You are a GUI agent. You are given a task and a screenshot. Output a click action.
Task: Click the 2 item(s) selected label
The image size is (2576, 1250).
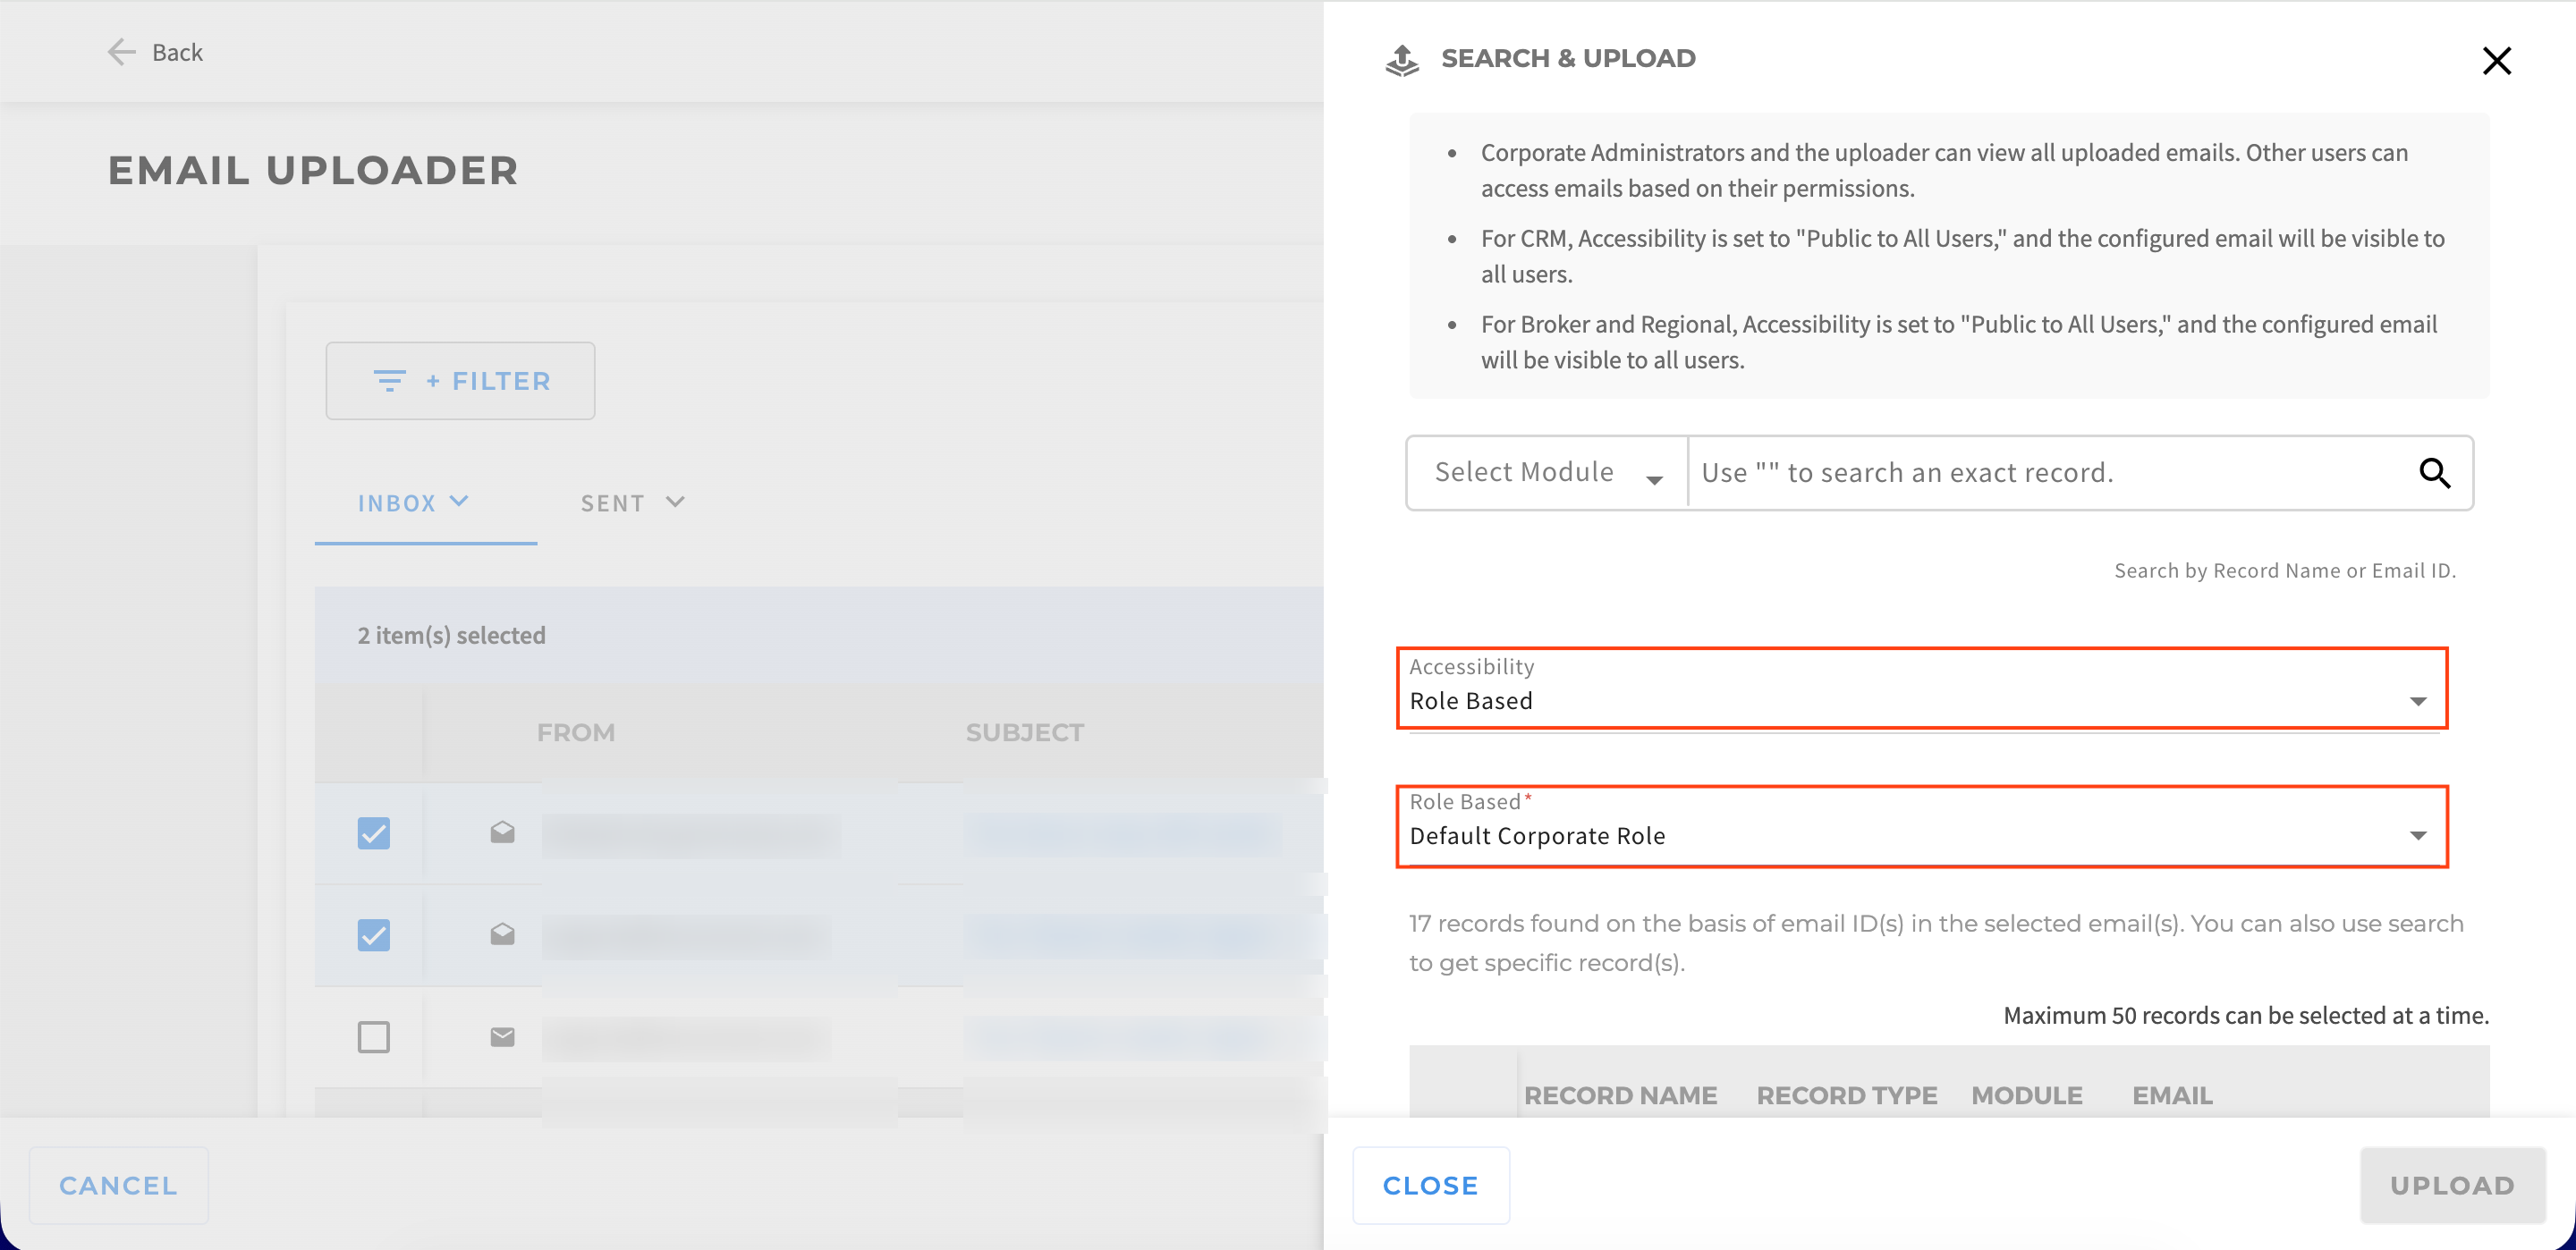[x=452, y=636]
